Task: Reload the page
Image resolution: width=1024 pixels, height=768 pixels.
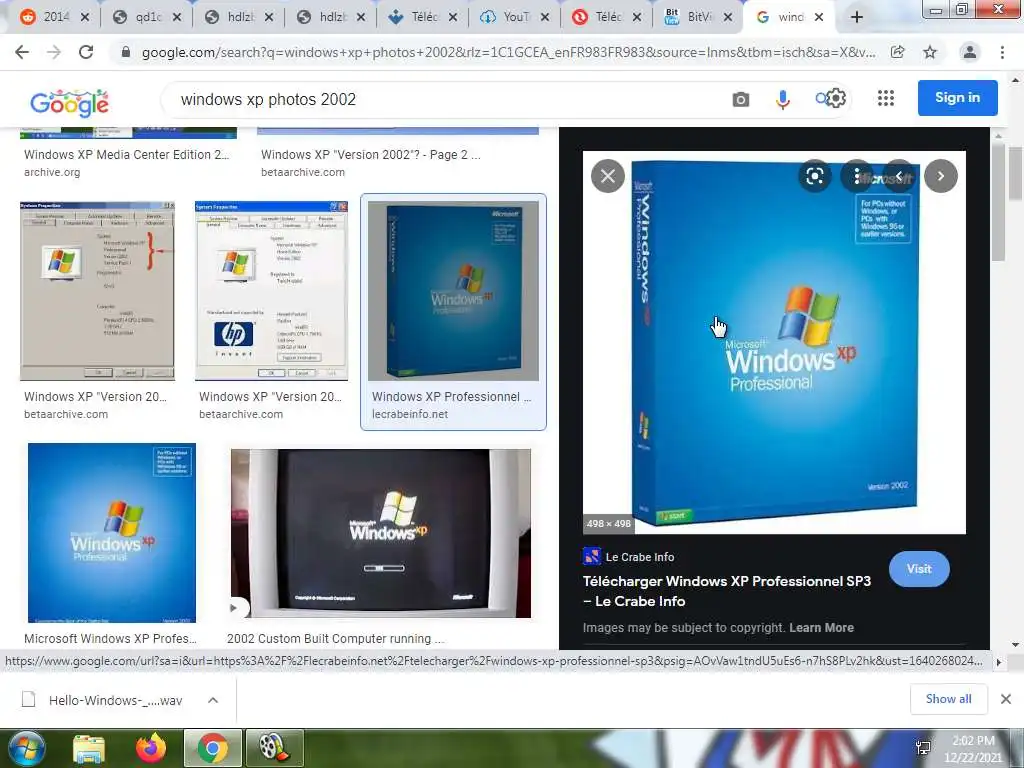Action: click(86, 52)
